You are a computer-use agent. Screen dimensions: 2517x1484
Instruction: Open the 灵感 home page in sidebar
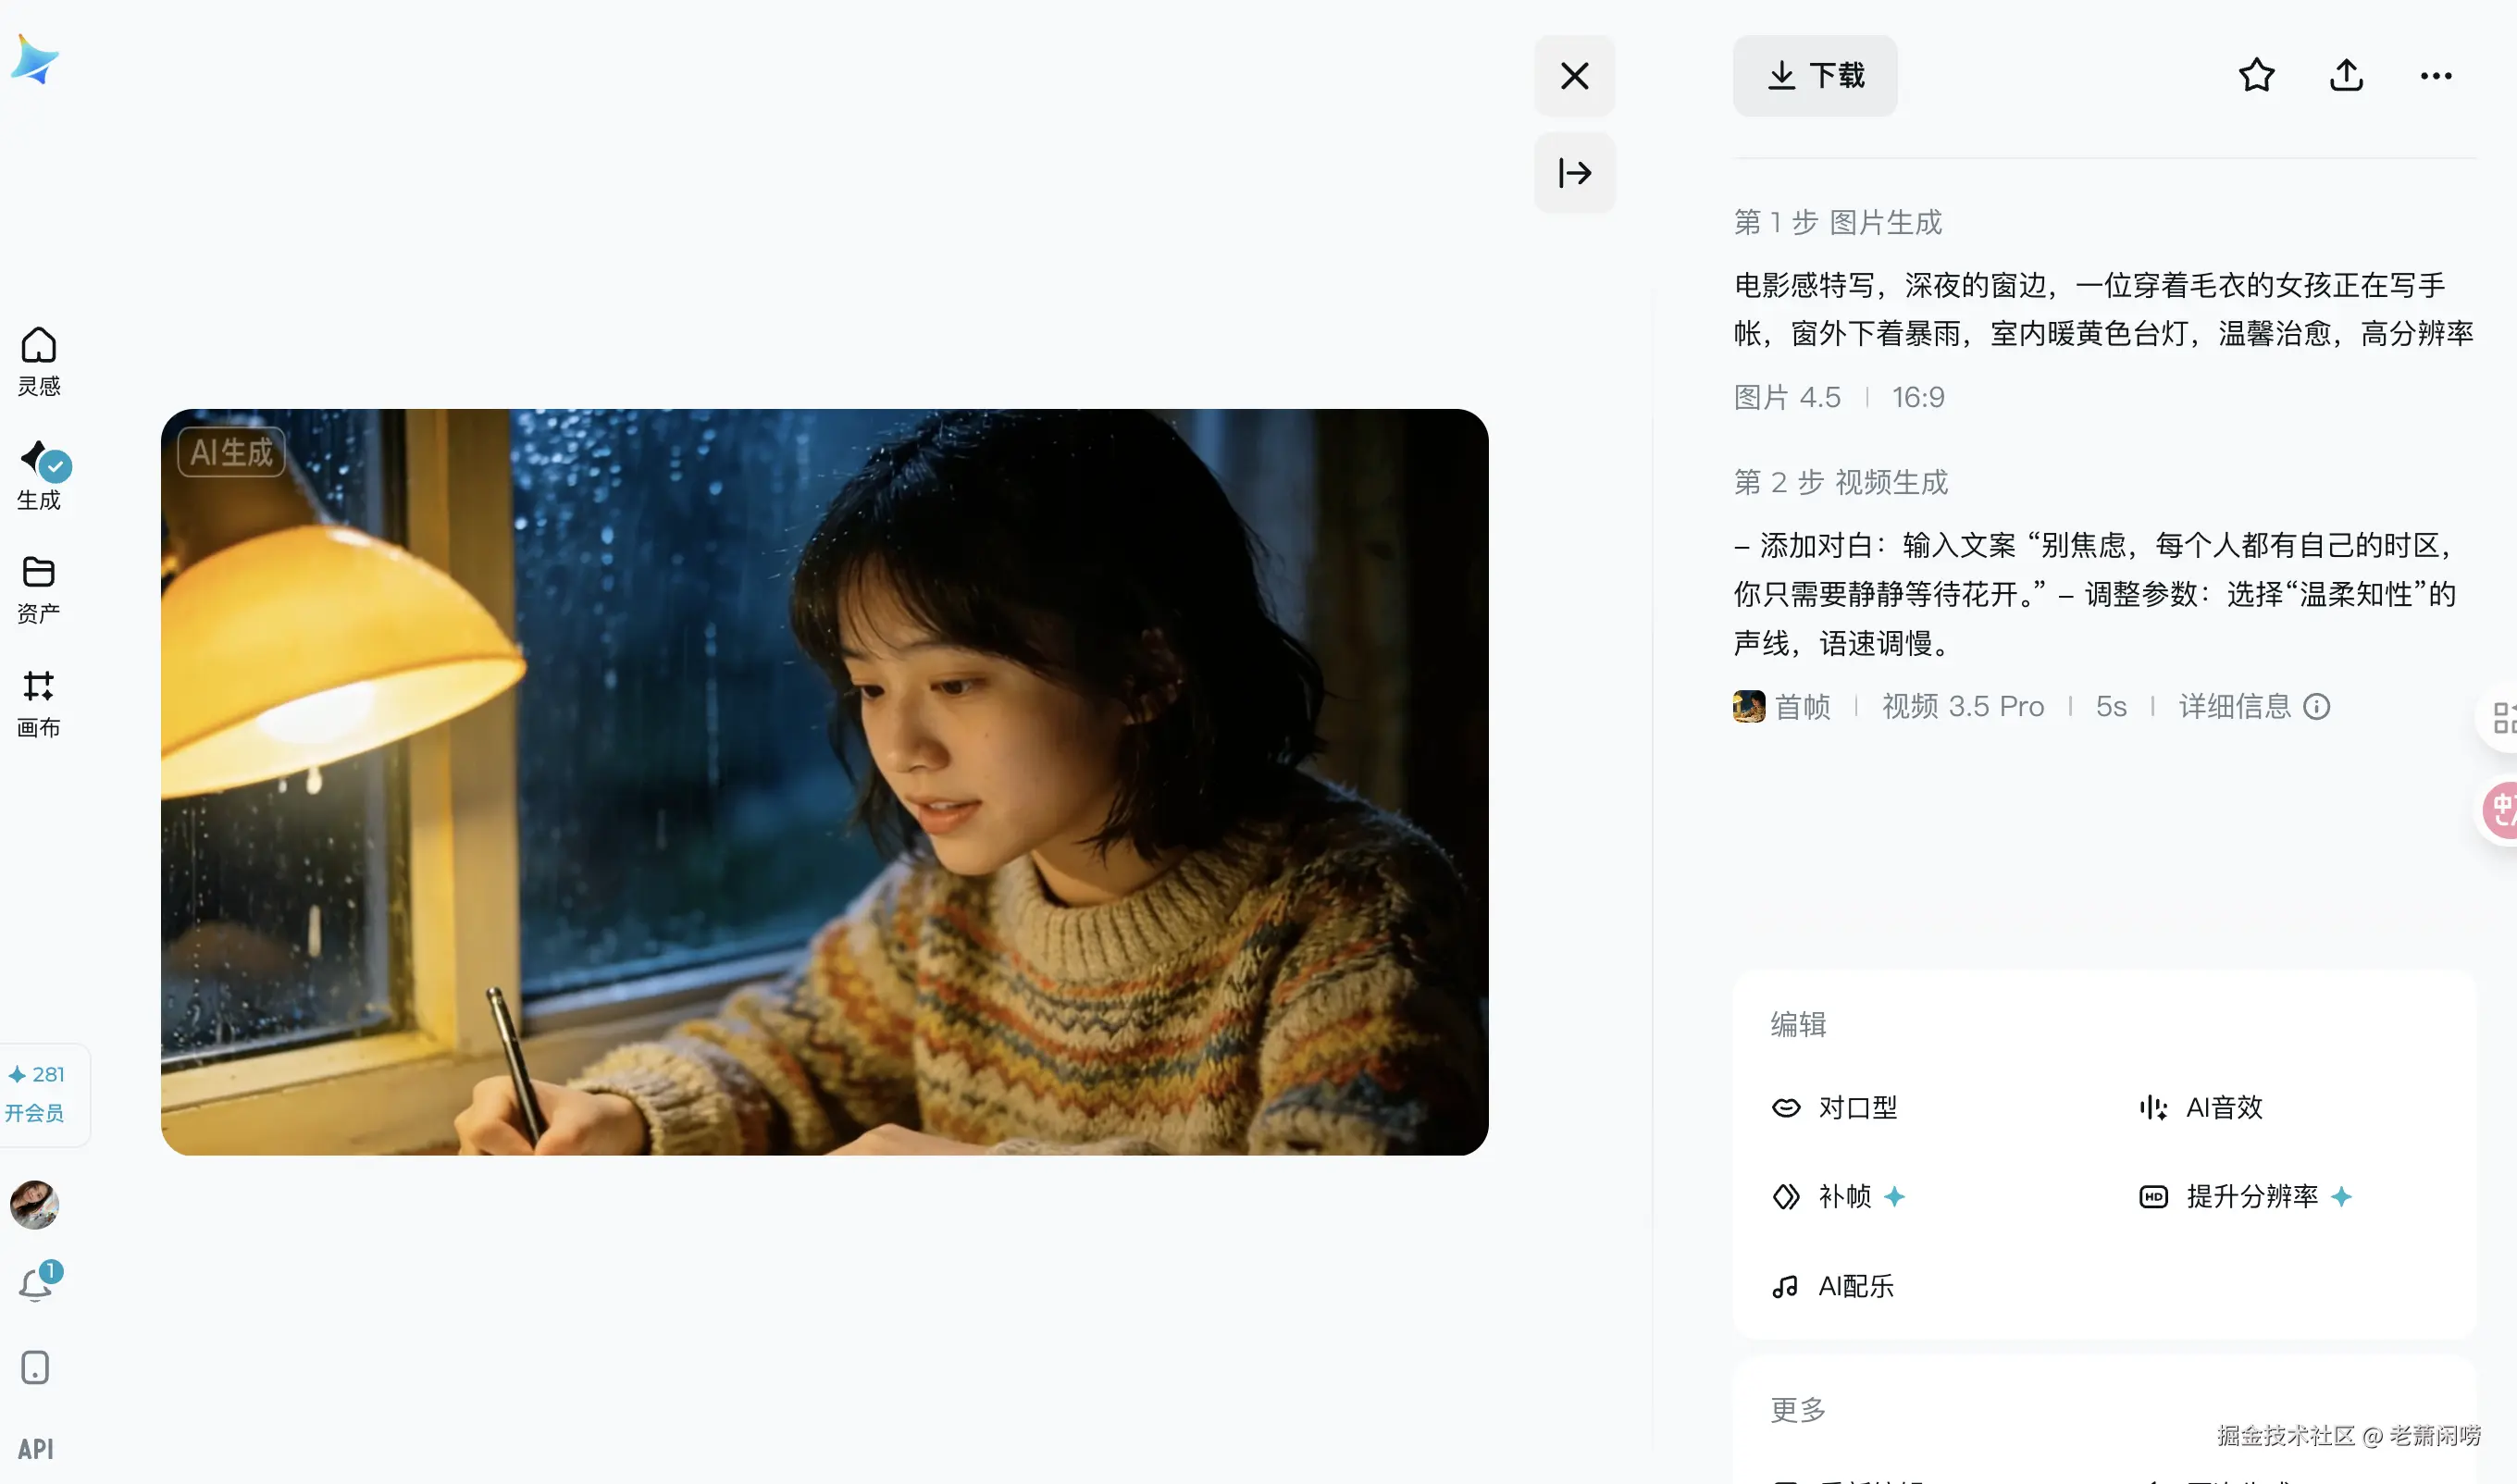pyautogui.click(x=38, y=361)
